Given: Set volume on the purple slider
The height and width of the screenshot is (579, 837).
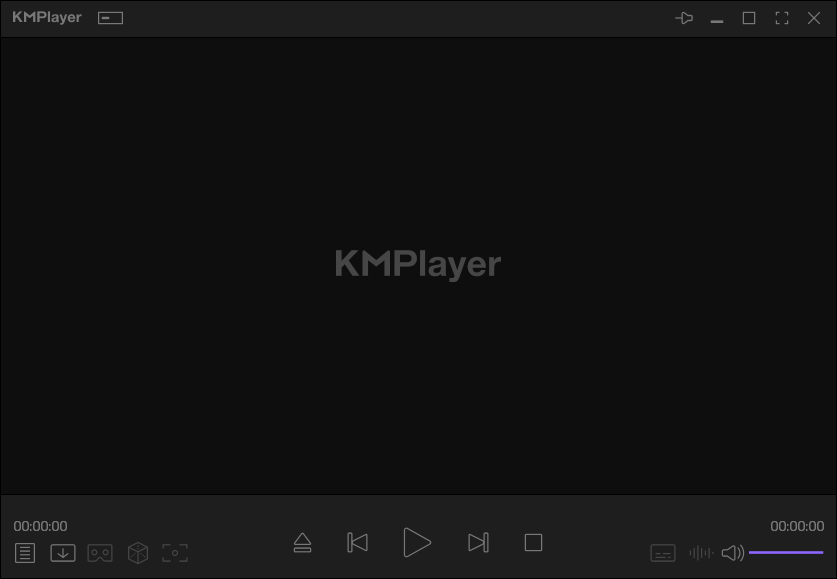Looking at the screenshot, I should tap(786, 552).
